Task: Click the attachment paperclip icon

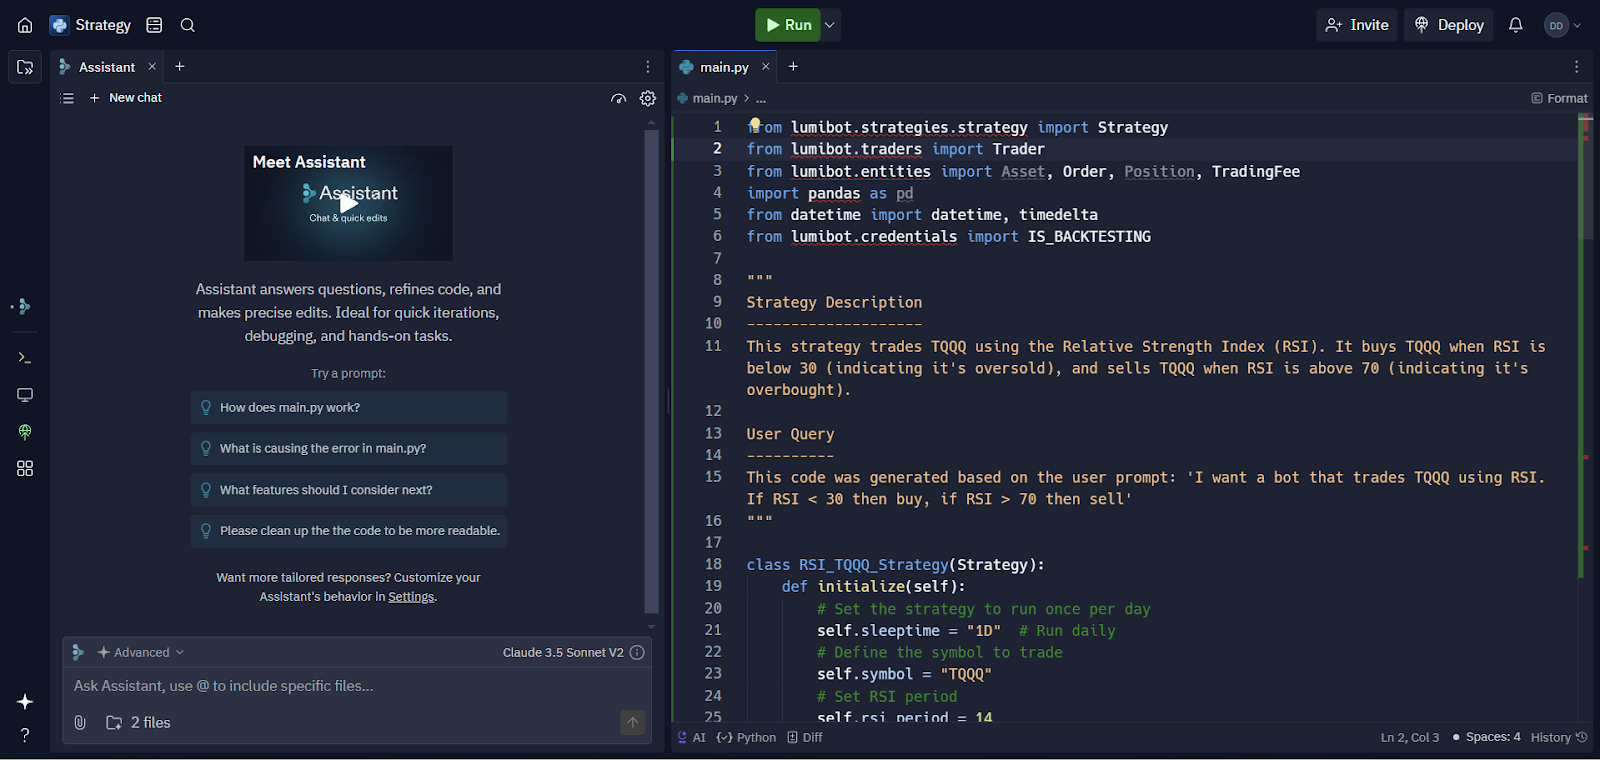Action: pyautogui.click(x=80, y=722)
